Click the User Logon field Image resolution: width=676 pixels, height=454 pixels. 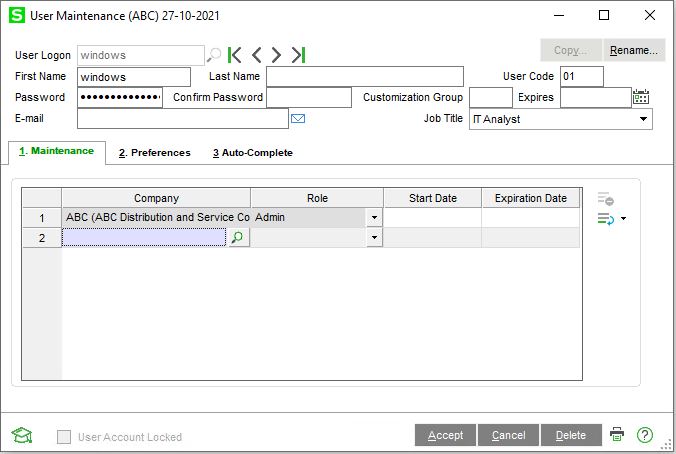[141, 55]
